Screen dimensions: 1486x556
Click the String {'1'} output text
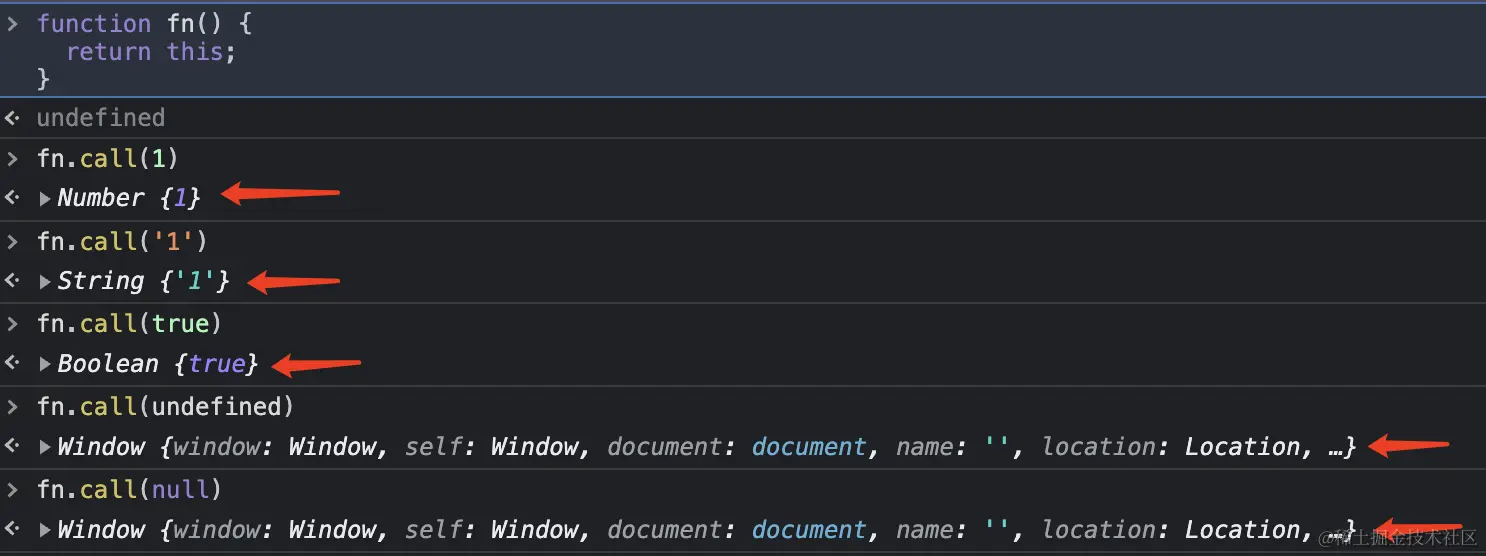pyautogui.click(x=143, y=281)
